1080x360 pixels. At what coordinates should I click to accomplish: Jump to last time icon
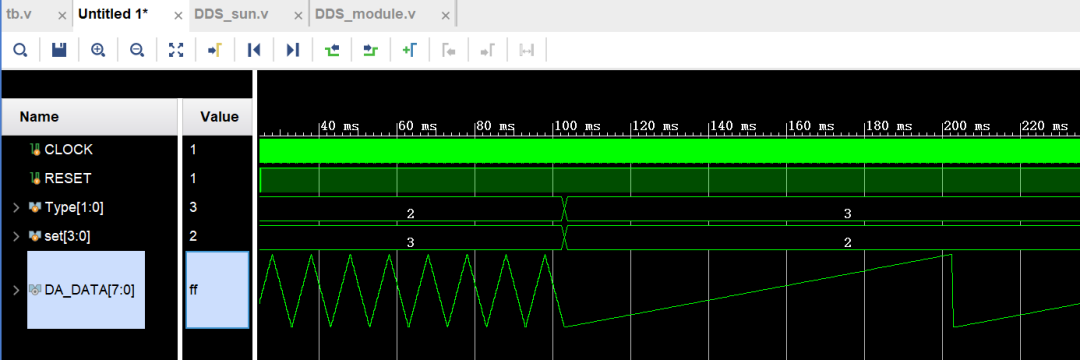[293, 50]
